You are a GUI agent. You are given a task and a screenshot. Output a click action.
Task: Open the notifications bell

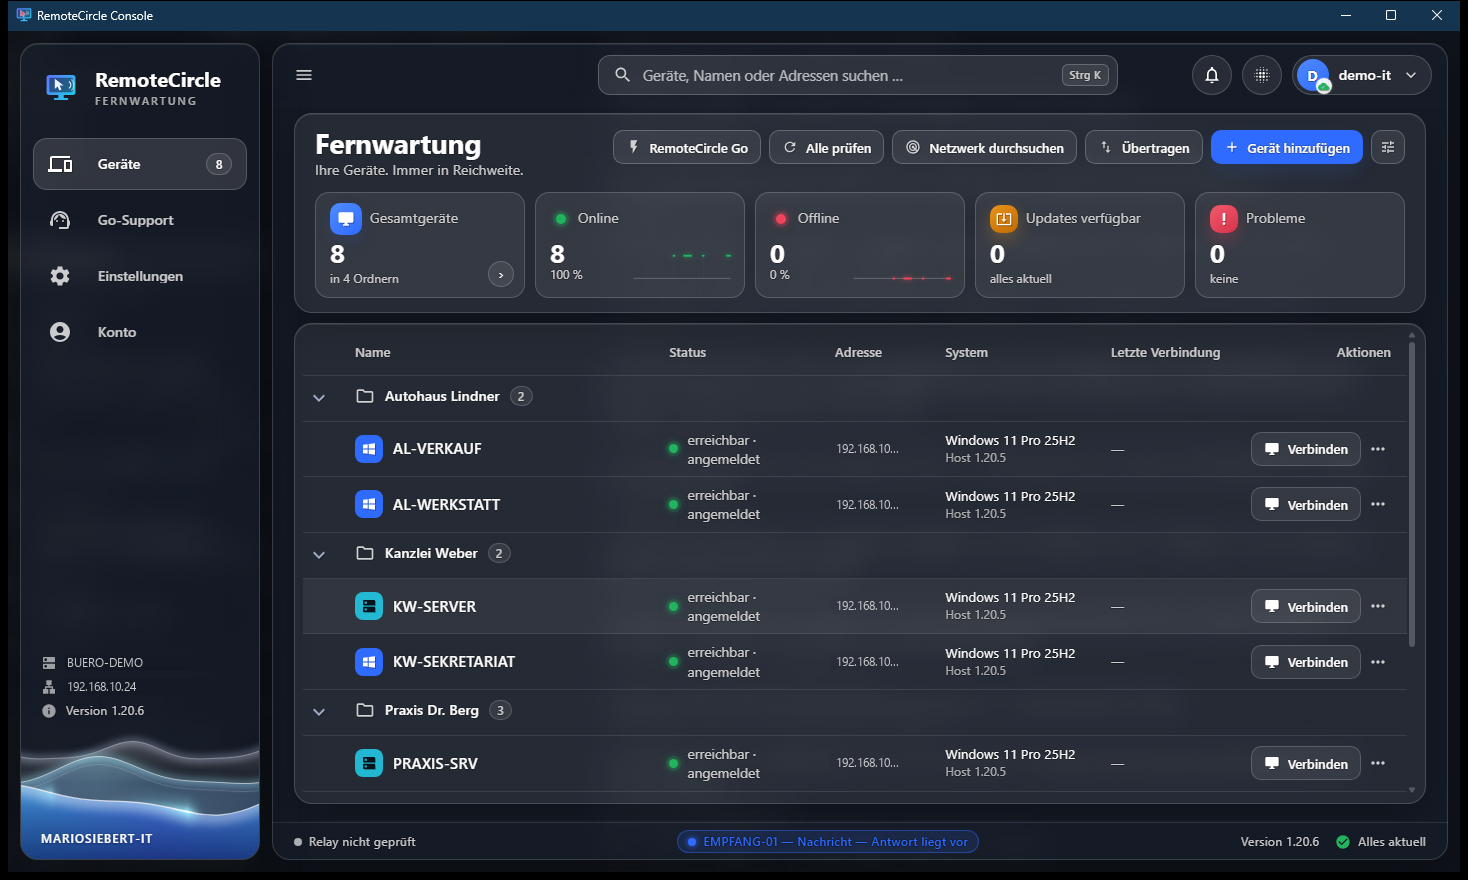pyautogui.click(x=1212, y=75)
